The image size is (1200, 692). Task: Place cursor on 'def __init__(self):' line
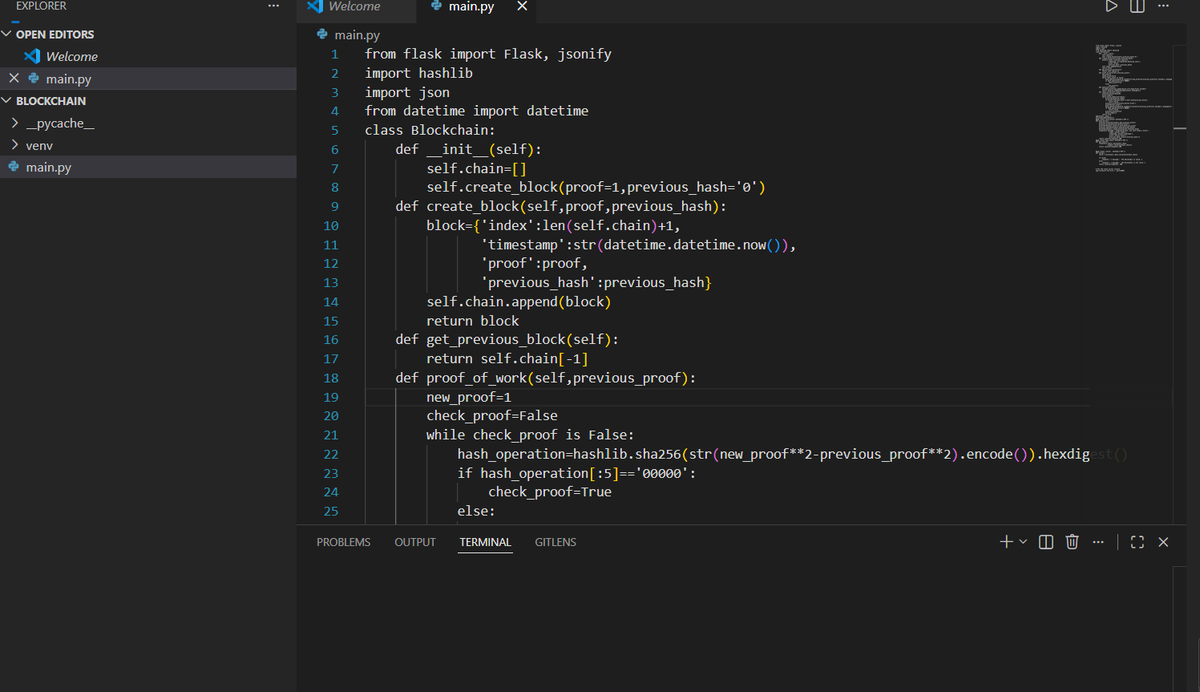469,149
